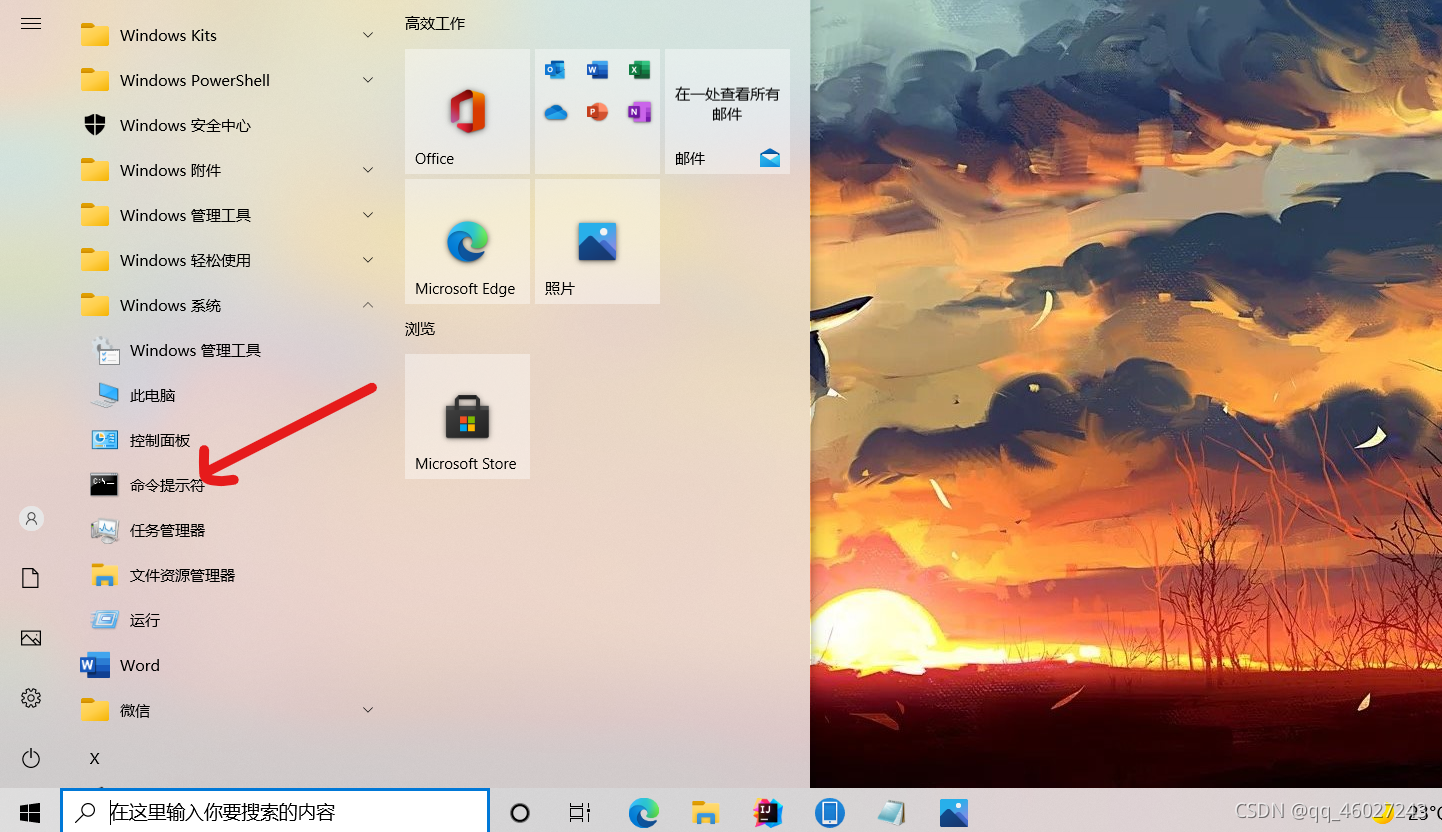This screenshot has width=1442, height=832.
Task: Open the hamburger menu at top of Start
Action: [x=31, y=23]
